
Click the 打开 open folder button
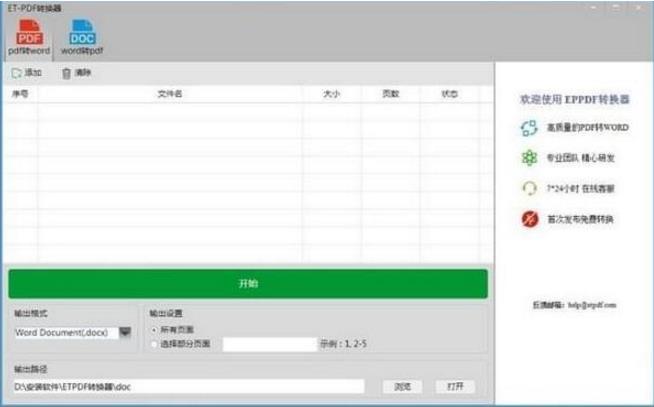455,386
